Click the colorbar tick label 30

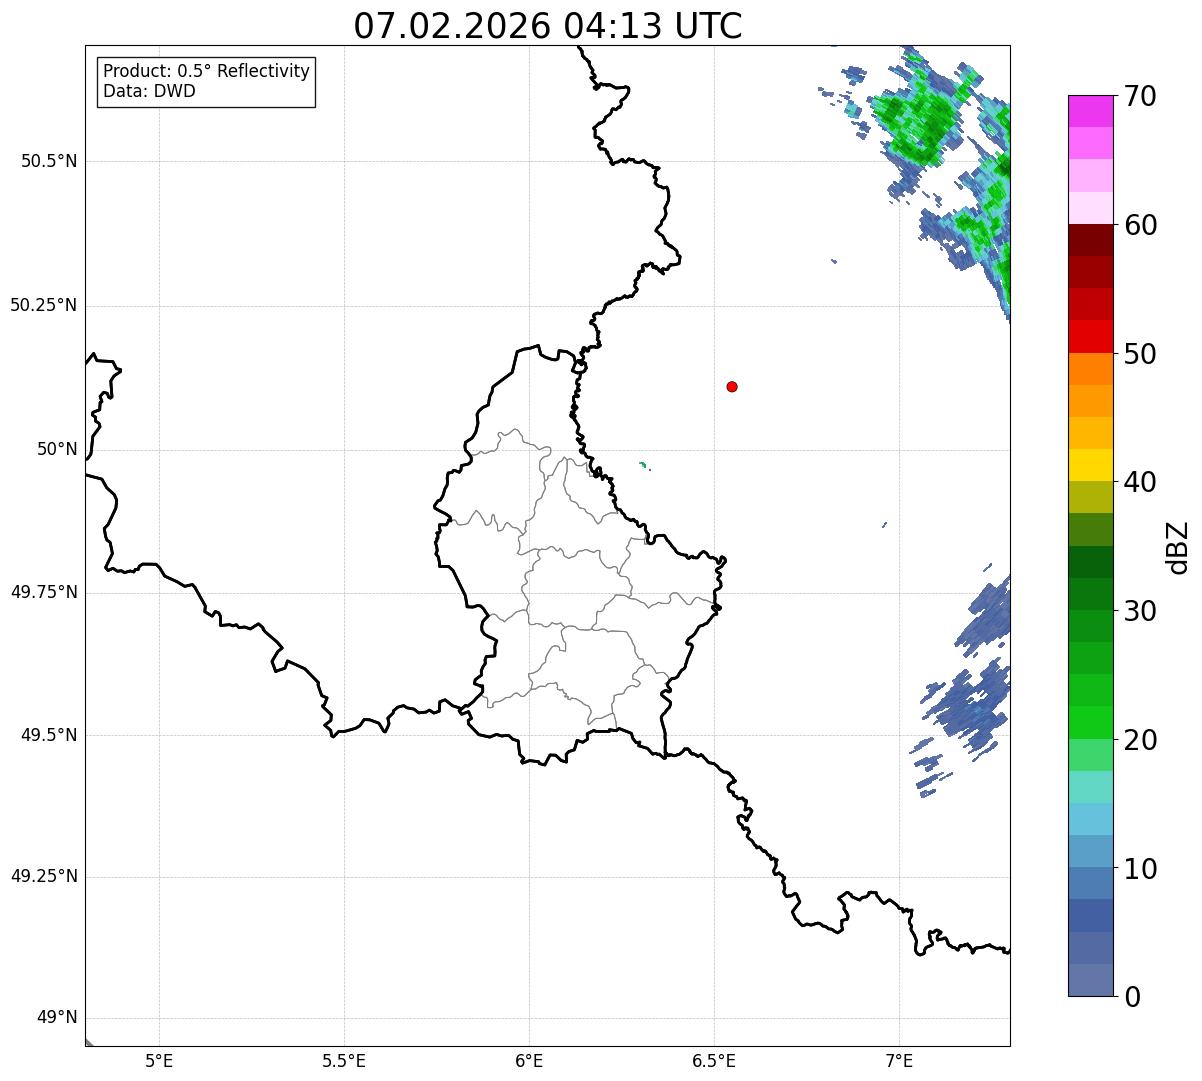tap(1139, 611)
